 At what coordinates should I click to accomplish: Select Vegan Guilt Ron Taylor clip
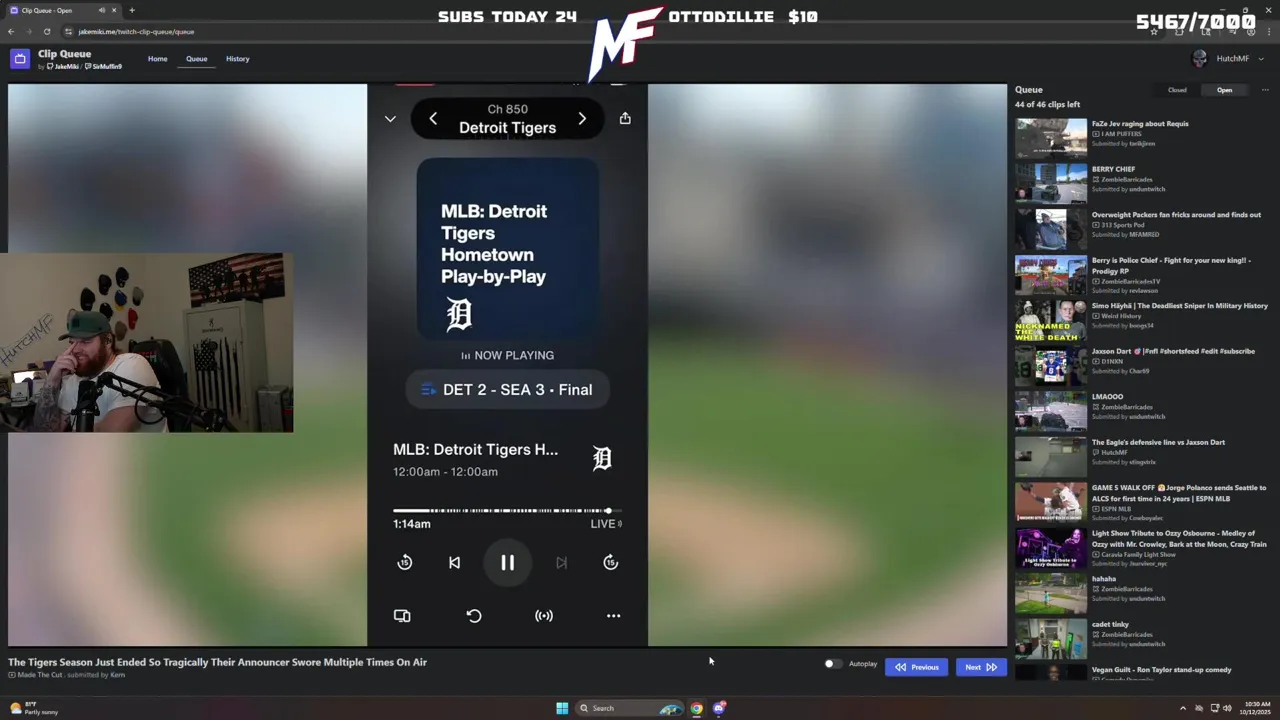pos(1142,672)
